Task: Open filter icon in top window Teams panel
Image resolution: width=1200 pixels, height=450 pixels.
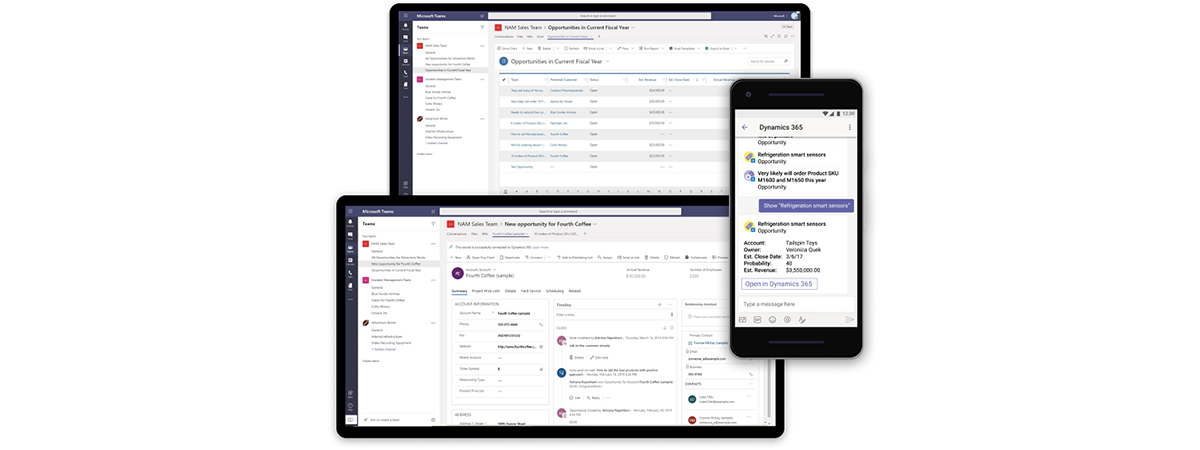Action: (482, 27)
